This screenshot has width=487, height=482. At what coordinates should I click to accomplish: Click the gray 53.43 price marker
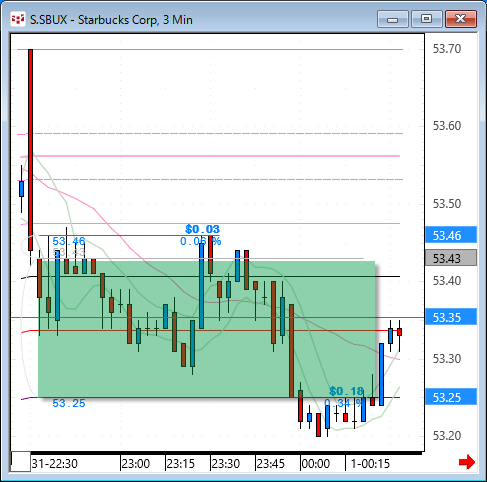click(x=451, y=258)
